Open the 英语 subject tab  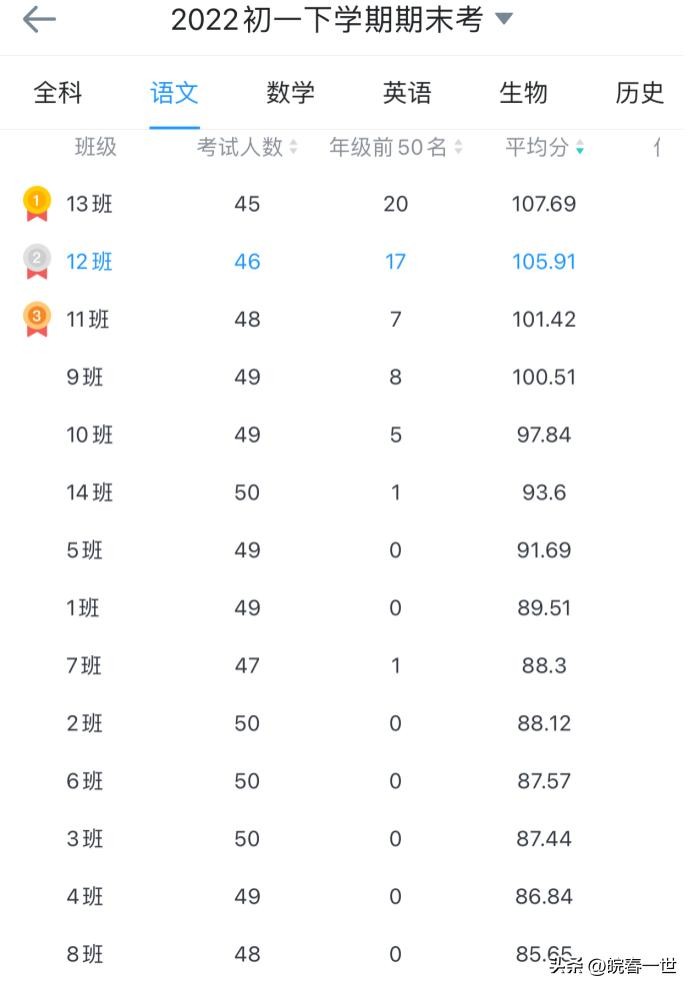tap(407, 93)
